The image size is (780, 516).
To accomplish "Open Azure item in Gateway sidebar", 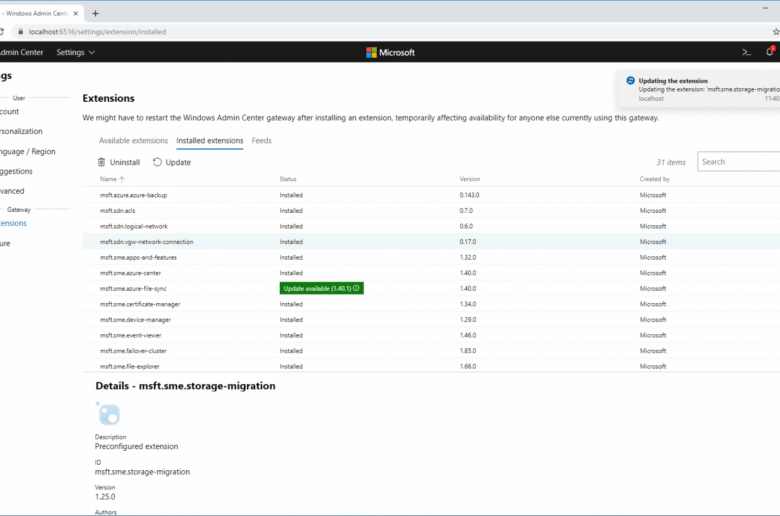I will (x=5, y=243).
